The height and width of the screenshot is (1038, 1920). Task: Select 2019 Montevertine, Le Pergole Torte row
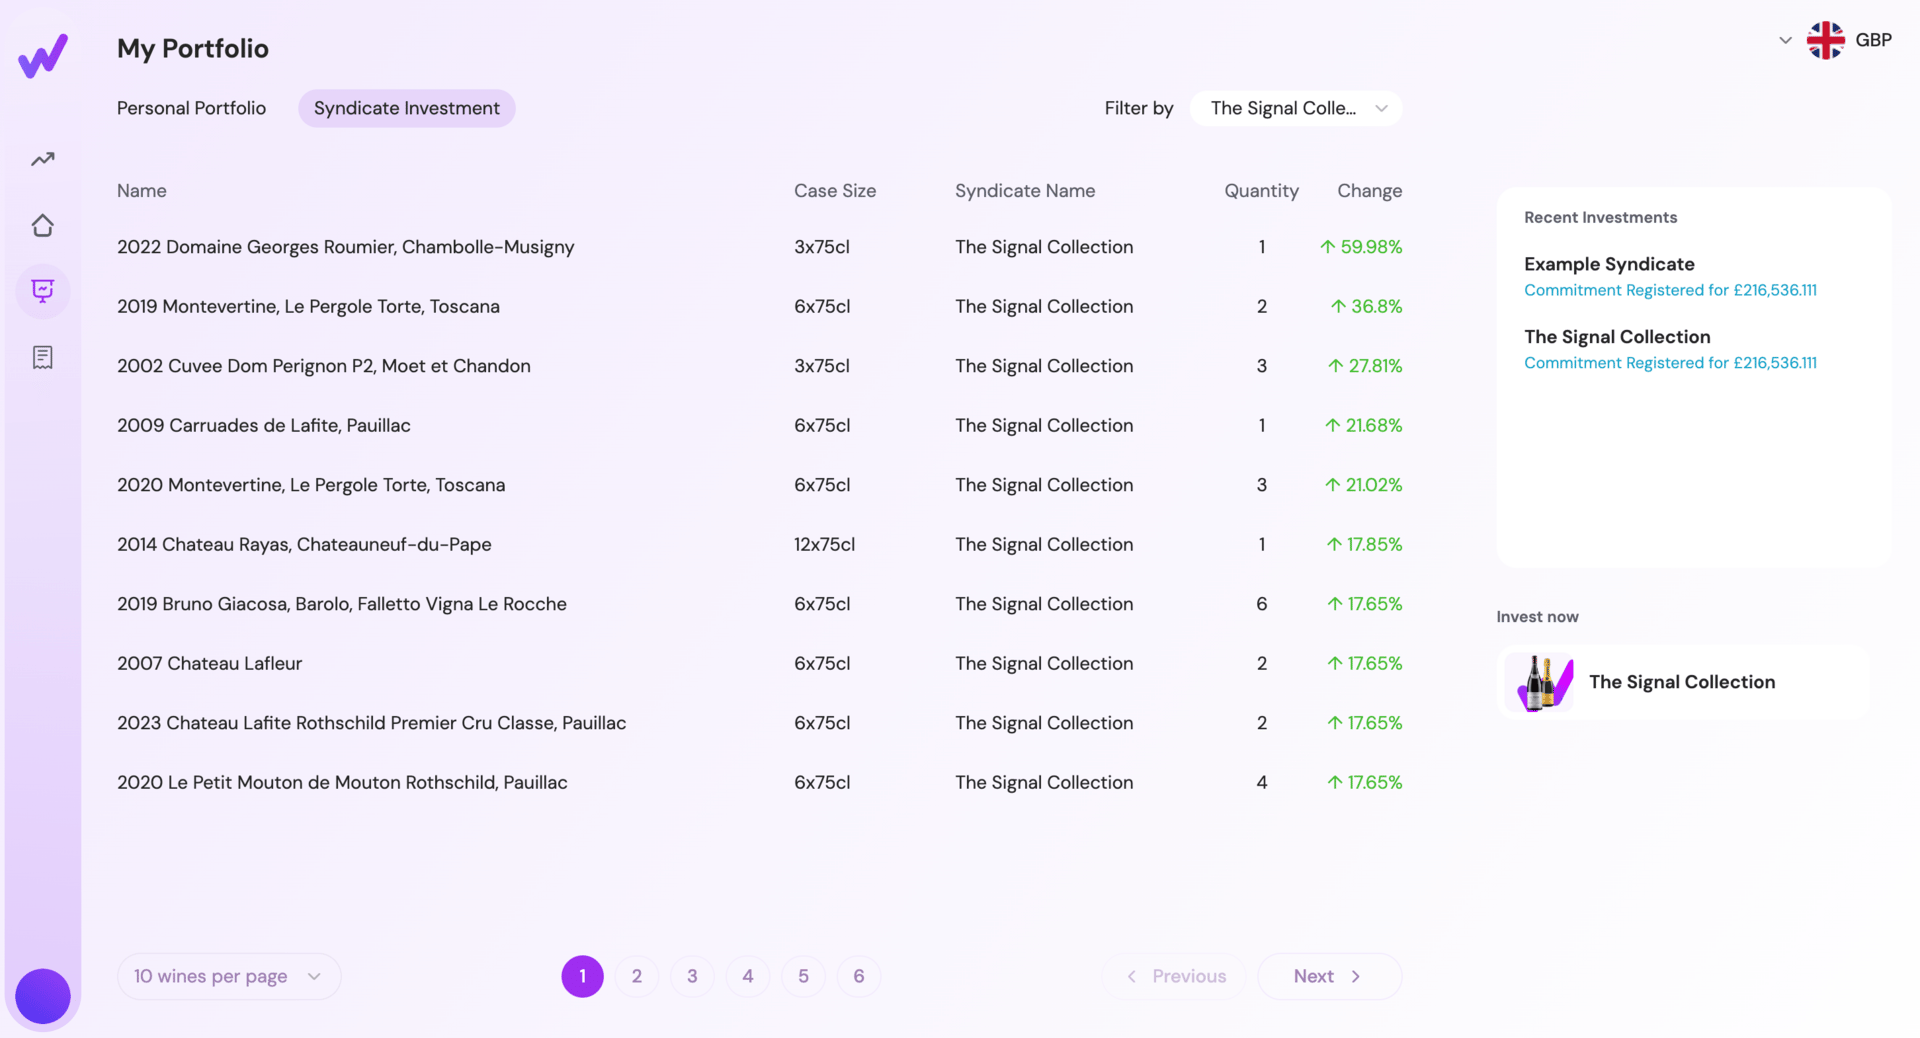[760, 306]
